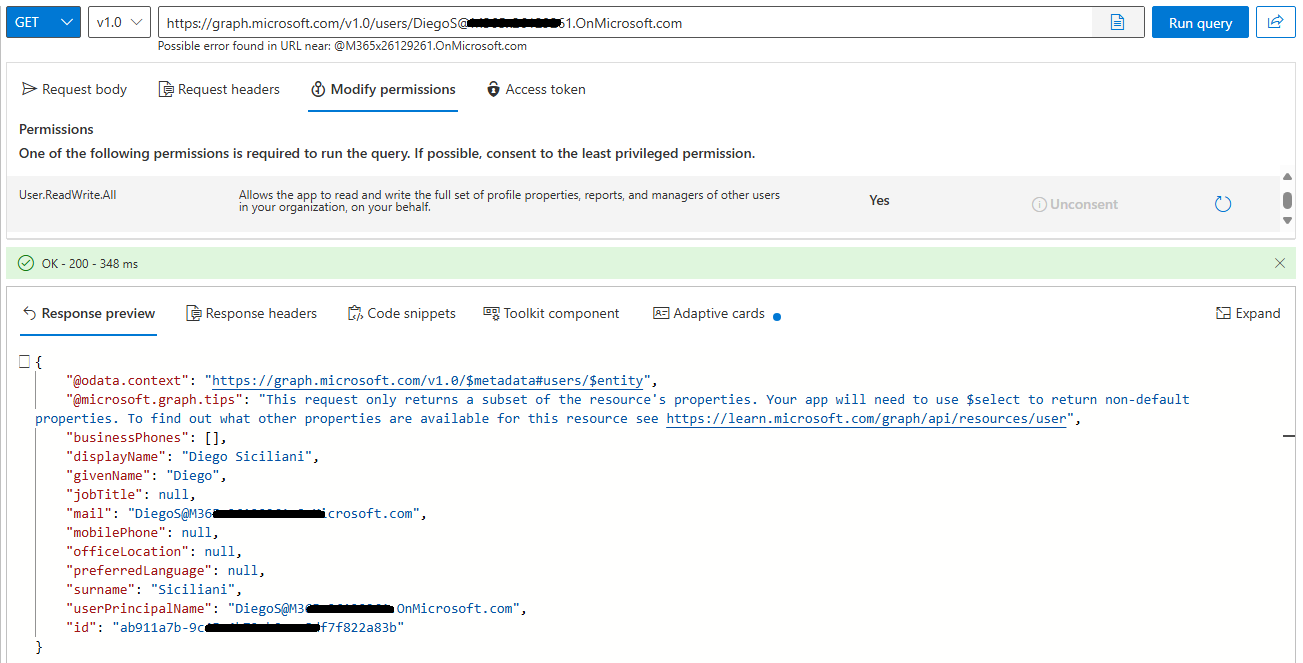
Task: Dismiss the OK - 200 status message
Action: [1280, 263]
